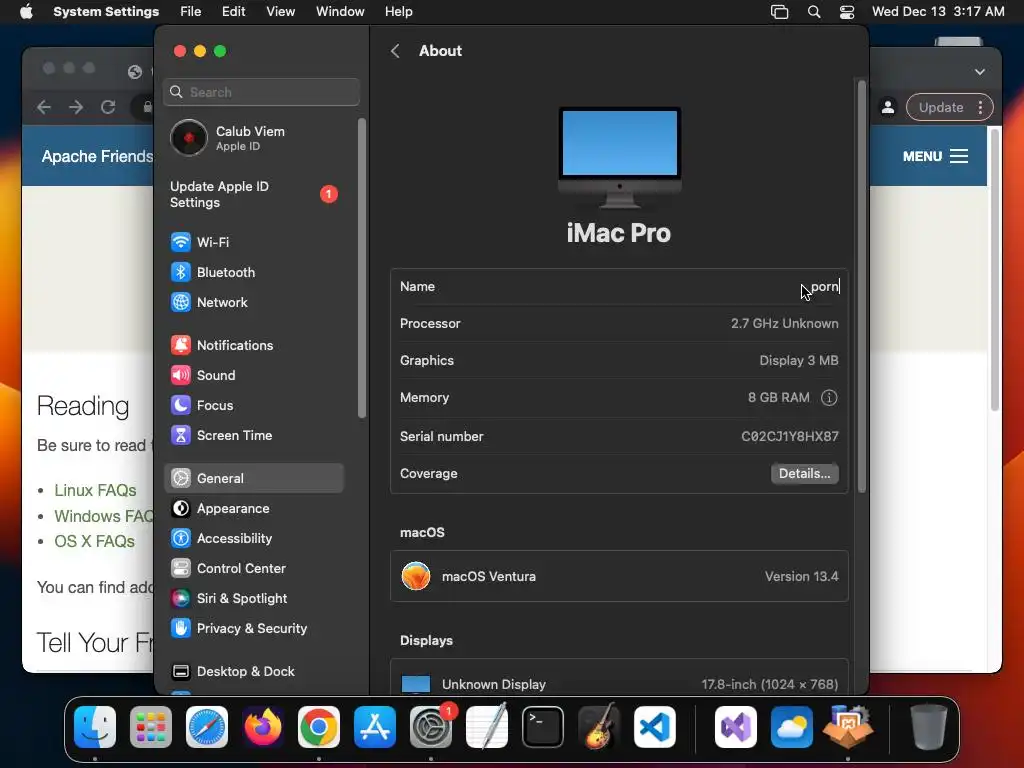Open Privacy & Security settings
This screenshot has width=1024, height=768.
point(253,629)
